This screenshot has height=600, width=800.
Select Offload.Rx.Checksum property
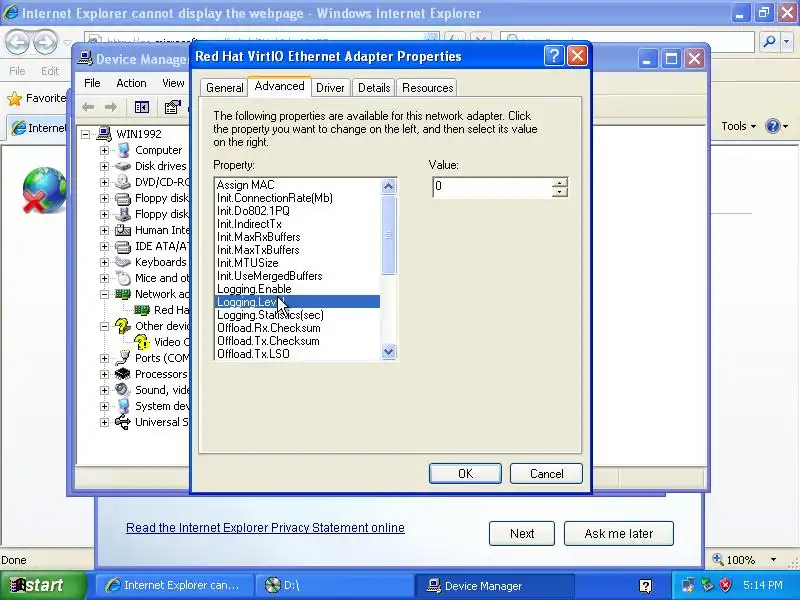coord(268,328)
